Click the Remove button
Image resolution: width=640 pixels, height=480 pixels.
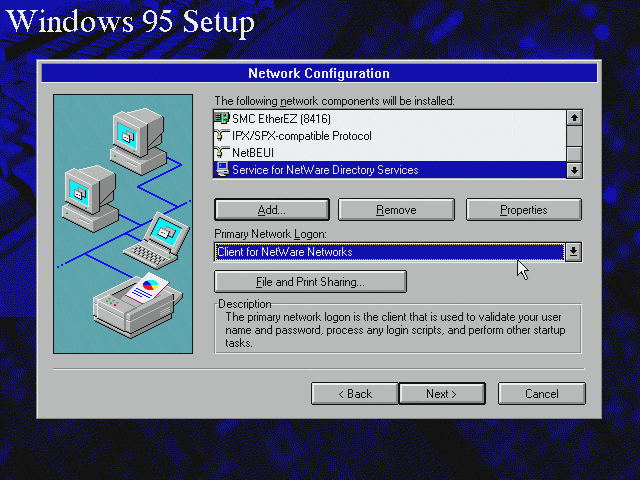click(x=396, y=210)
